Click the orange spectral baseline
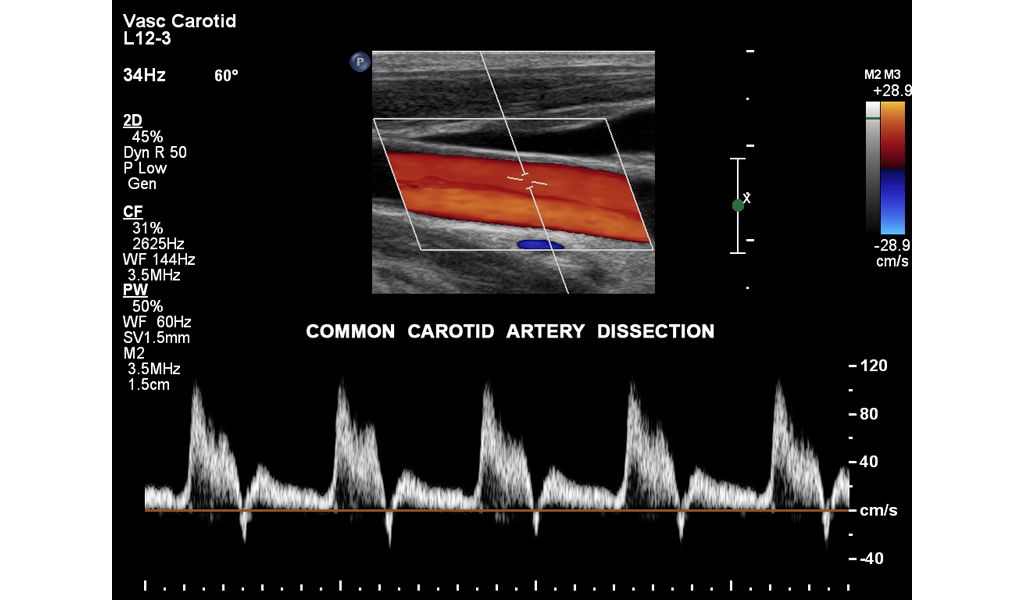Viewport: 1024px width, 600px height. pos(496,511)
